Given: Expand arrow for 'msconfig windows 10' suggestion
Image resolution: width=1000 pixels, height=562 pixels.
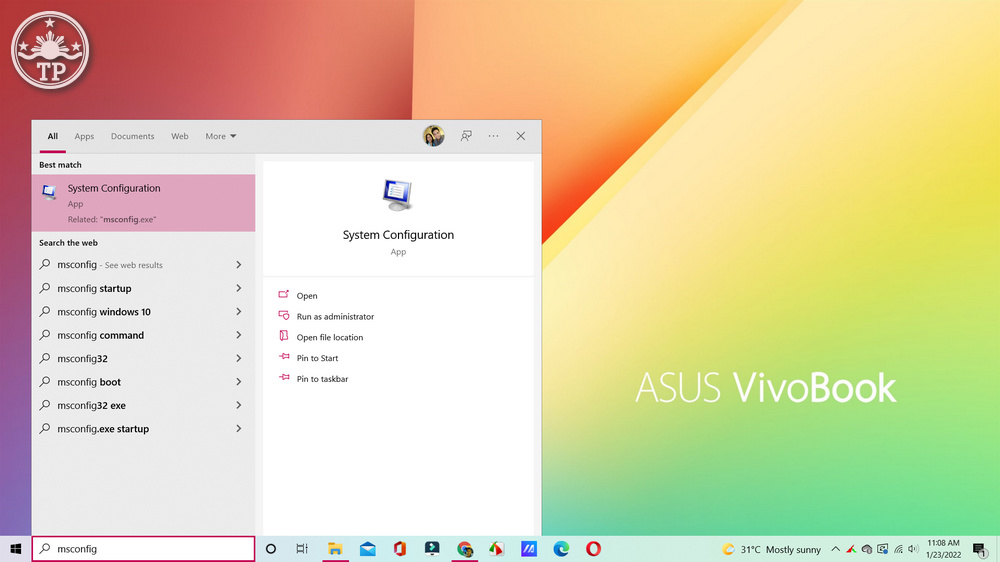Looking at the screenshot, I should click(x=239, y=312).
